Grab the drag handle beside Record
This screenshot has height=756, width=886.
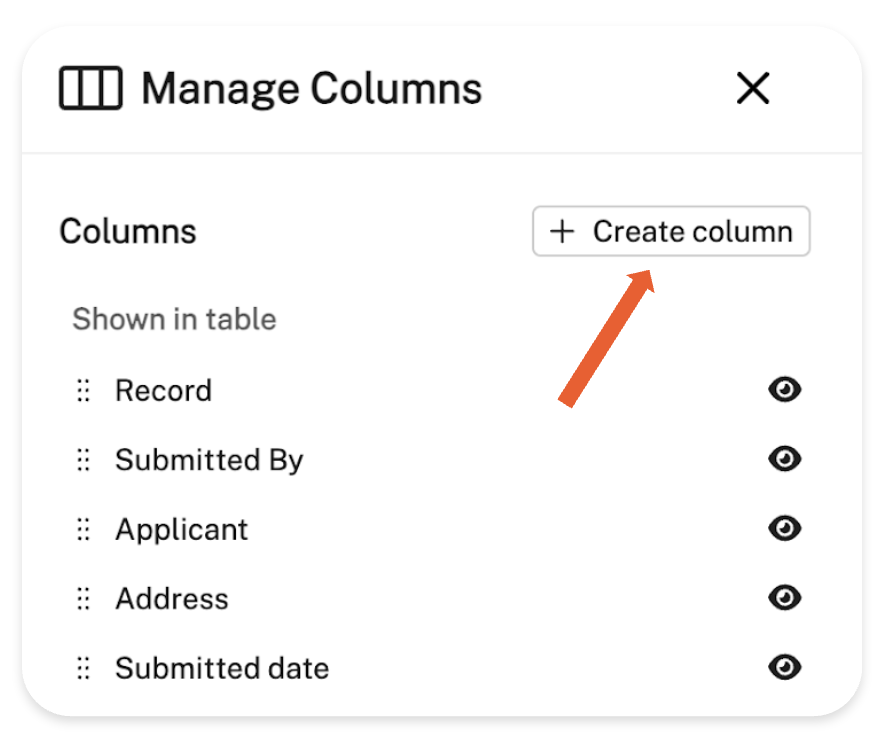click(84, 390)
